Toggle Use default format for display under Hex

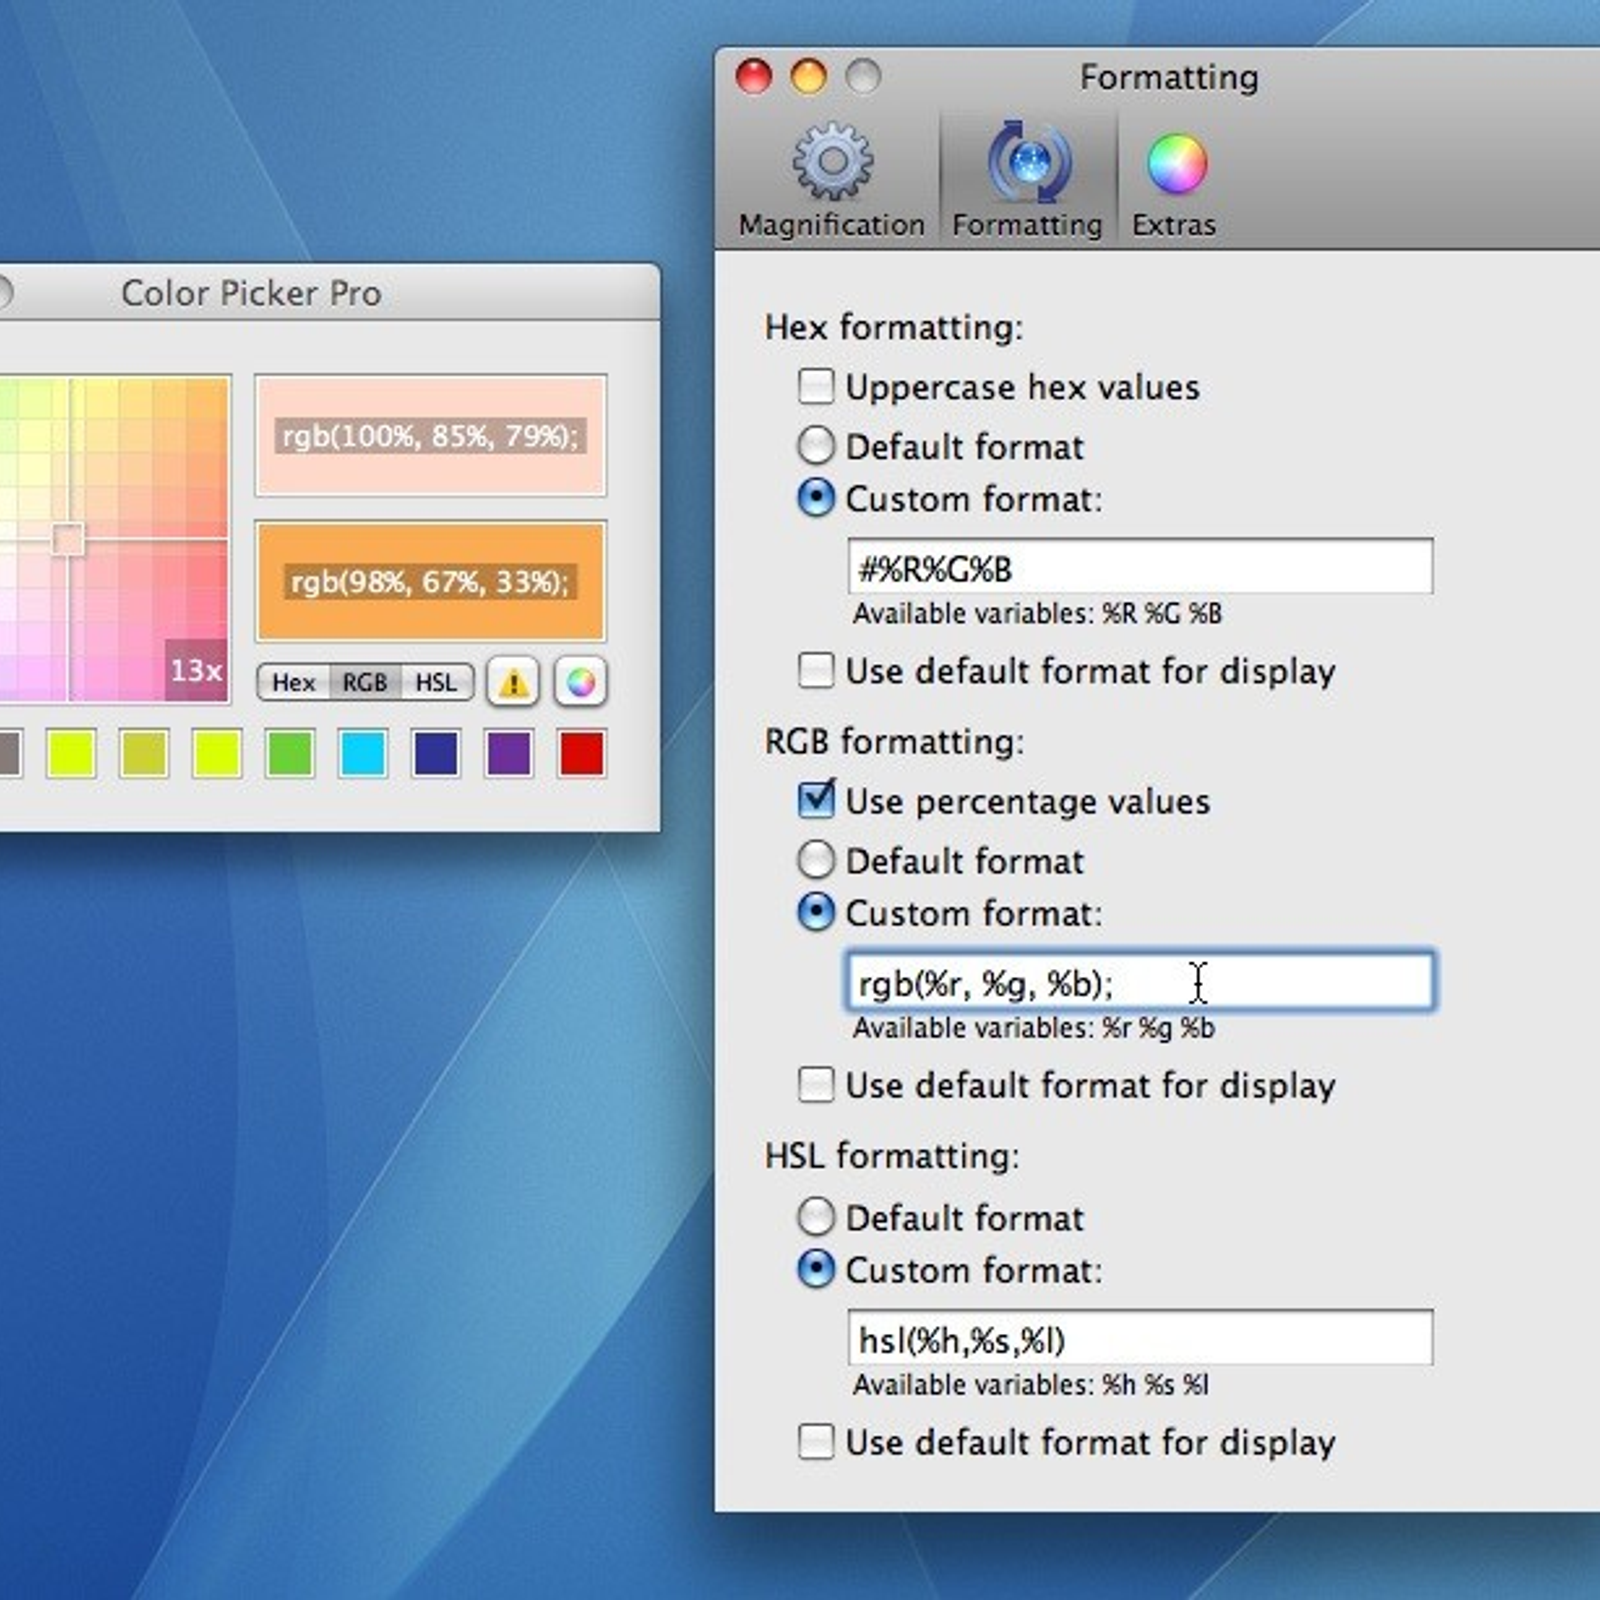(816, 670)
